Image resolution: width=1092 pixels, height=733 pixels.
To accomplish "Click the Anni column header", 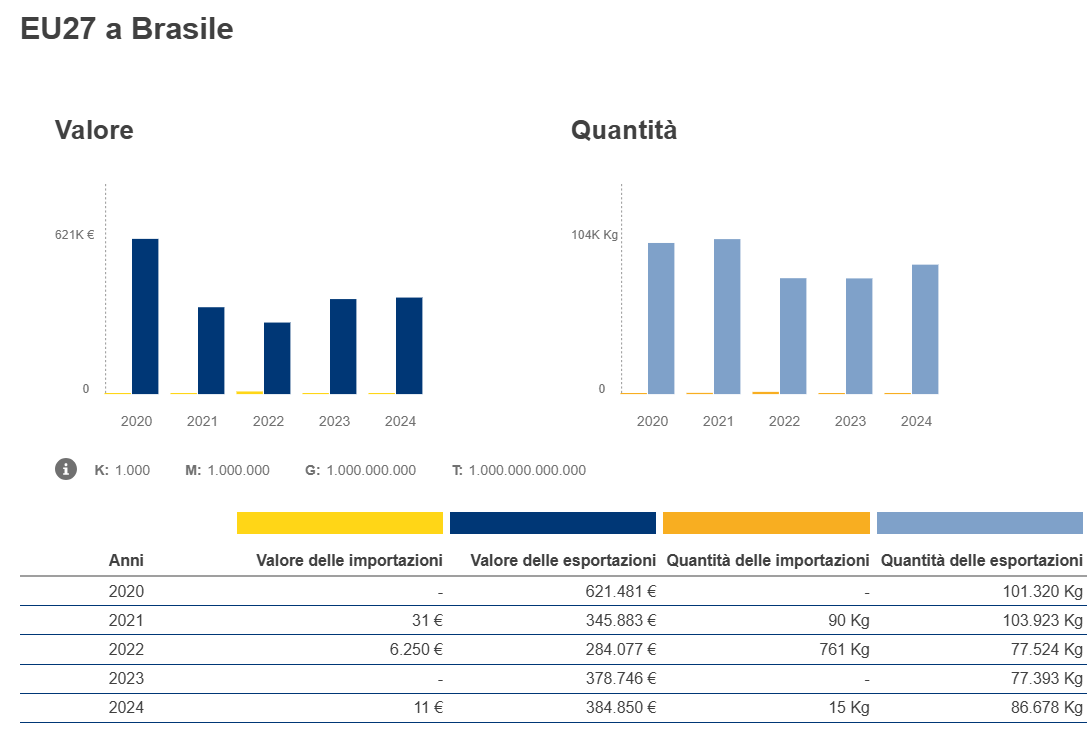I will 126,560.
